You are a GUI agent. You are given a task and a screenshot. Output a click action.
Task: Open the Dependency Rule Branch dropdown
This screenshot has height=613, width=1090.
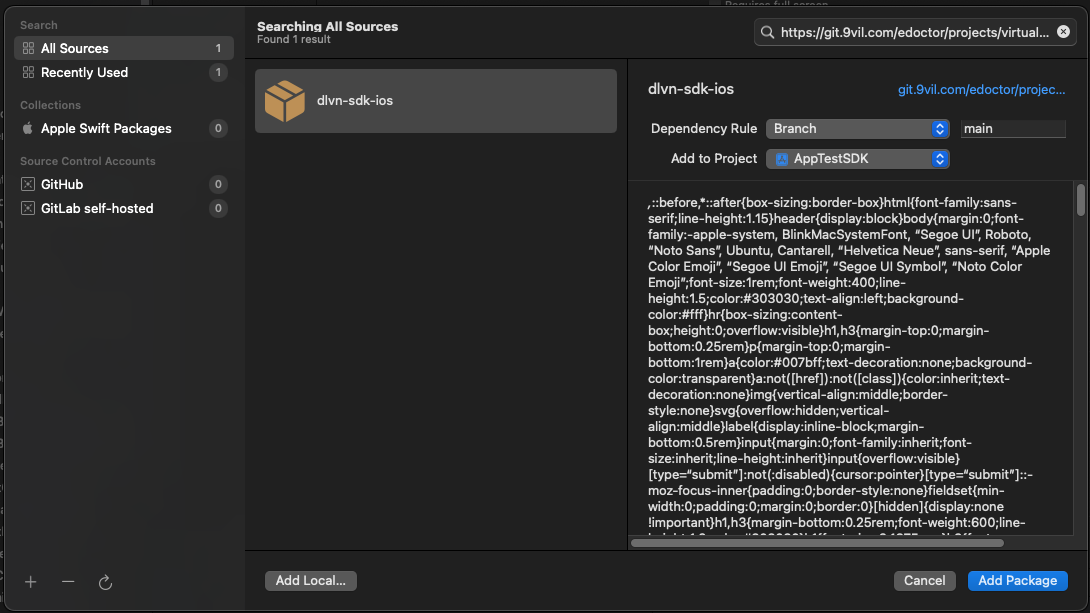pos(857,129)
